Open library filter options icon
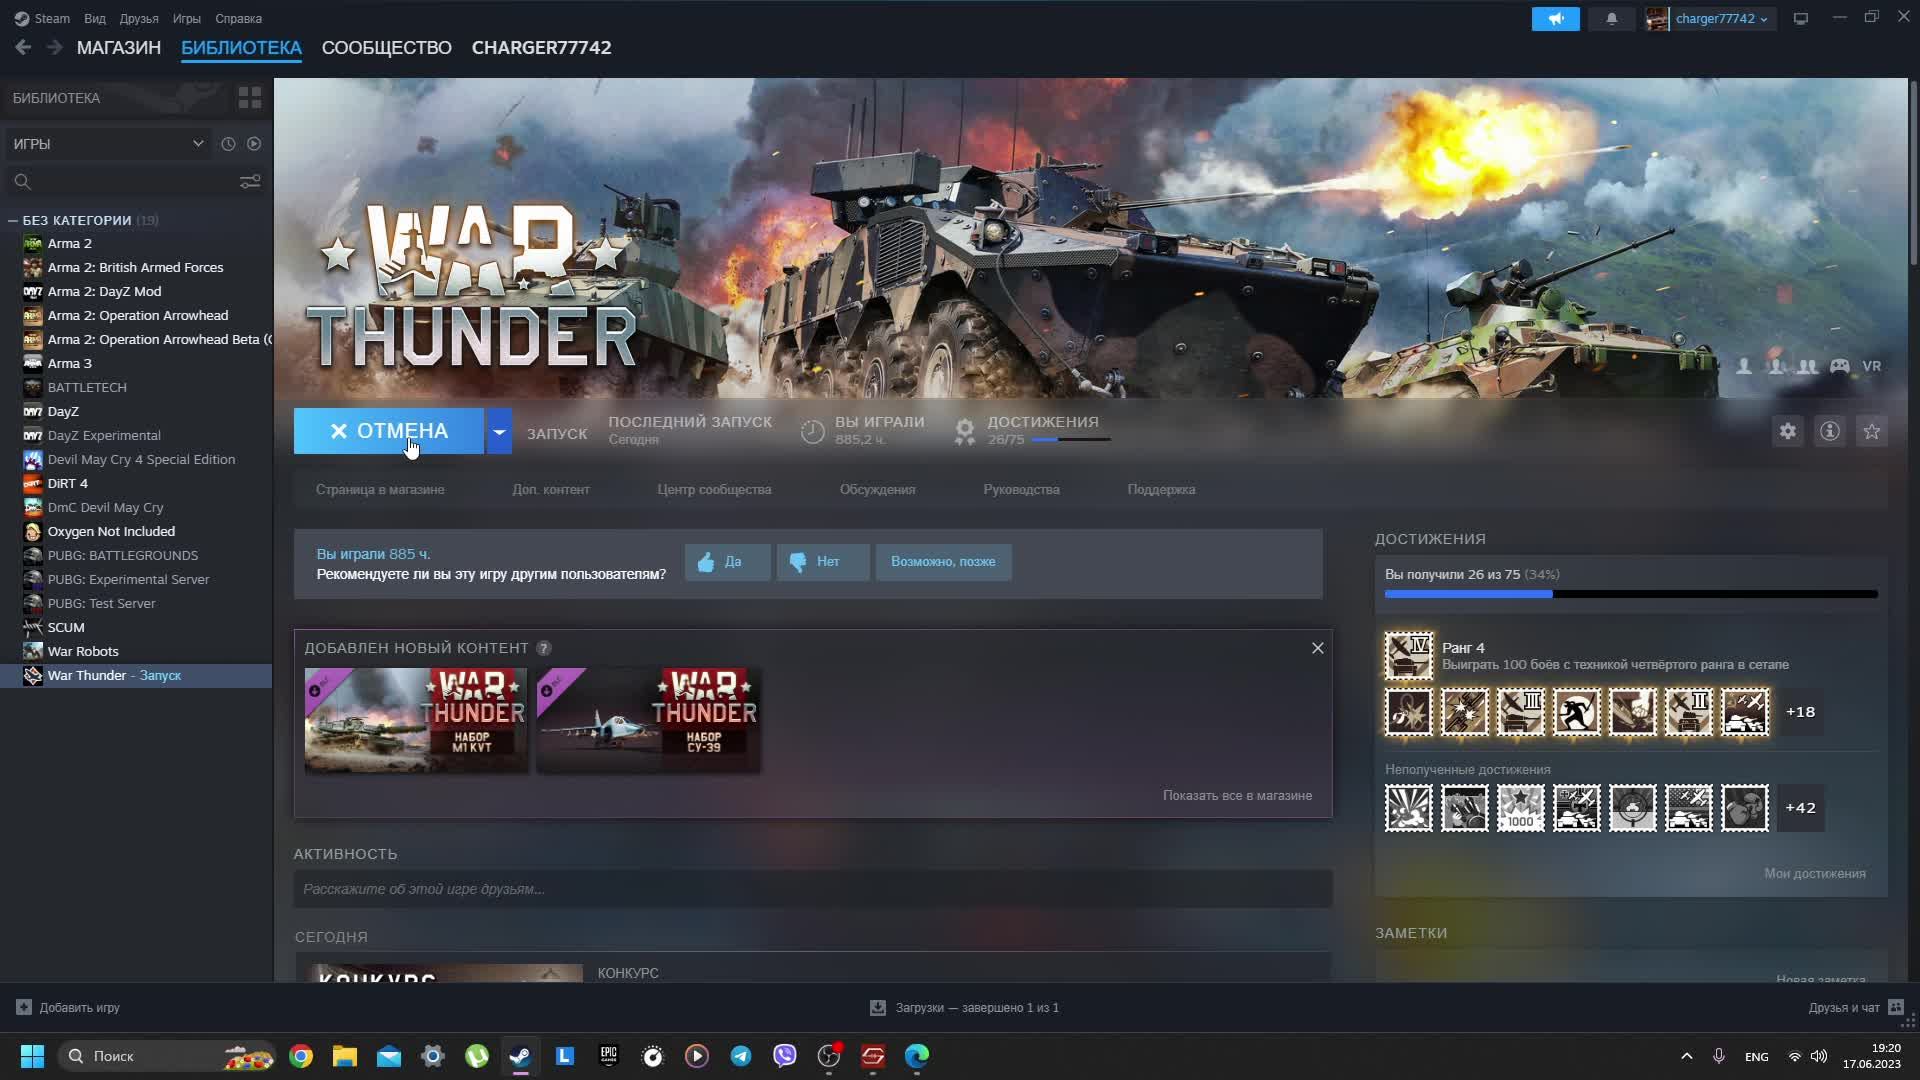1920x1080 pixels. pos(249,181)
